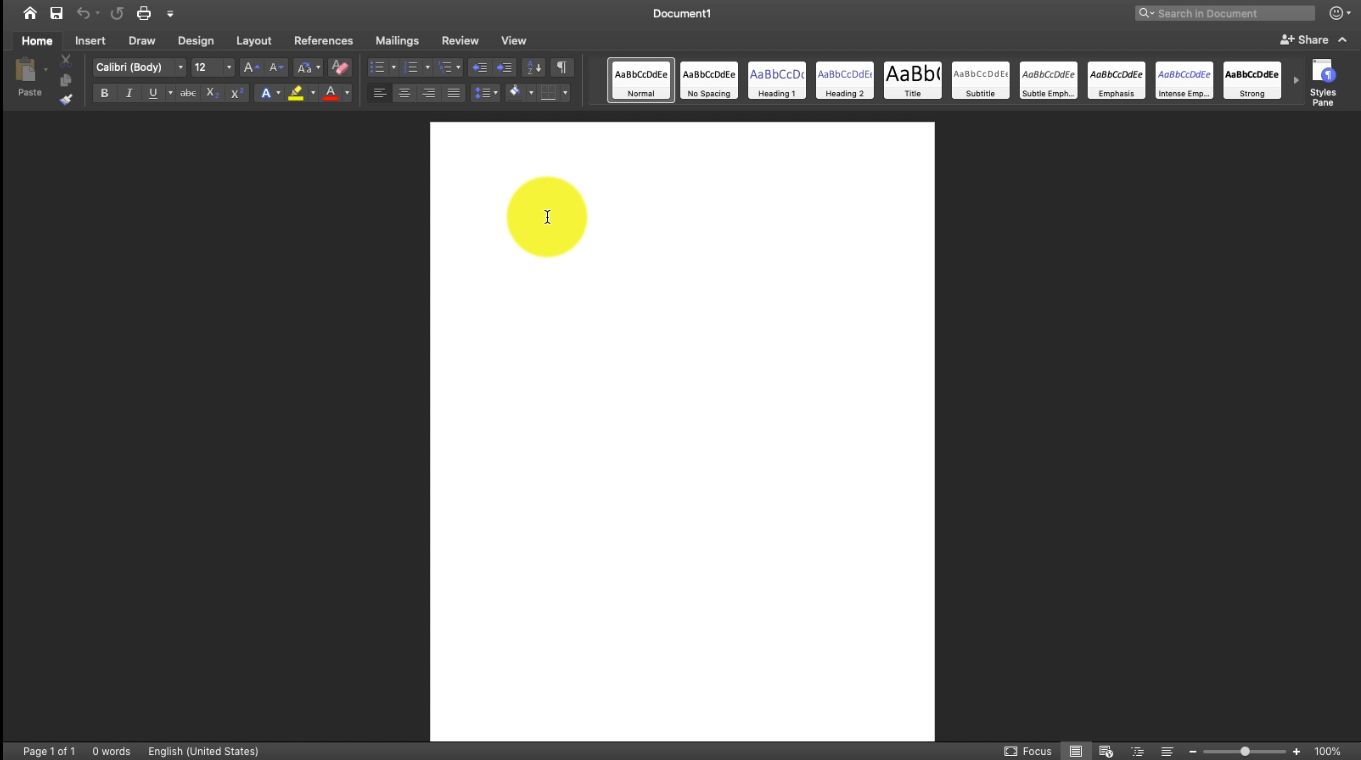
Task: Click the zoom slider handle
Action: pos(1245,751)
